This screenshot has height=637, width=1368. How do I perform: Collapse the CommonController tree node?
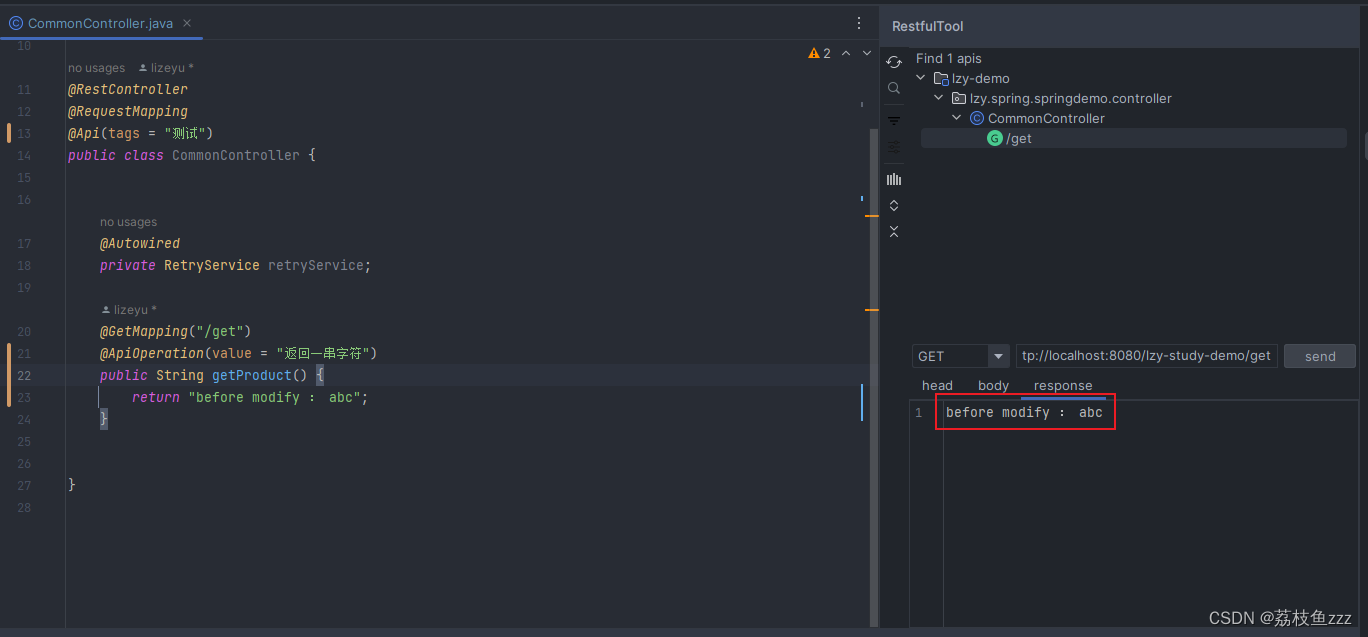point(957,118)
